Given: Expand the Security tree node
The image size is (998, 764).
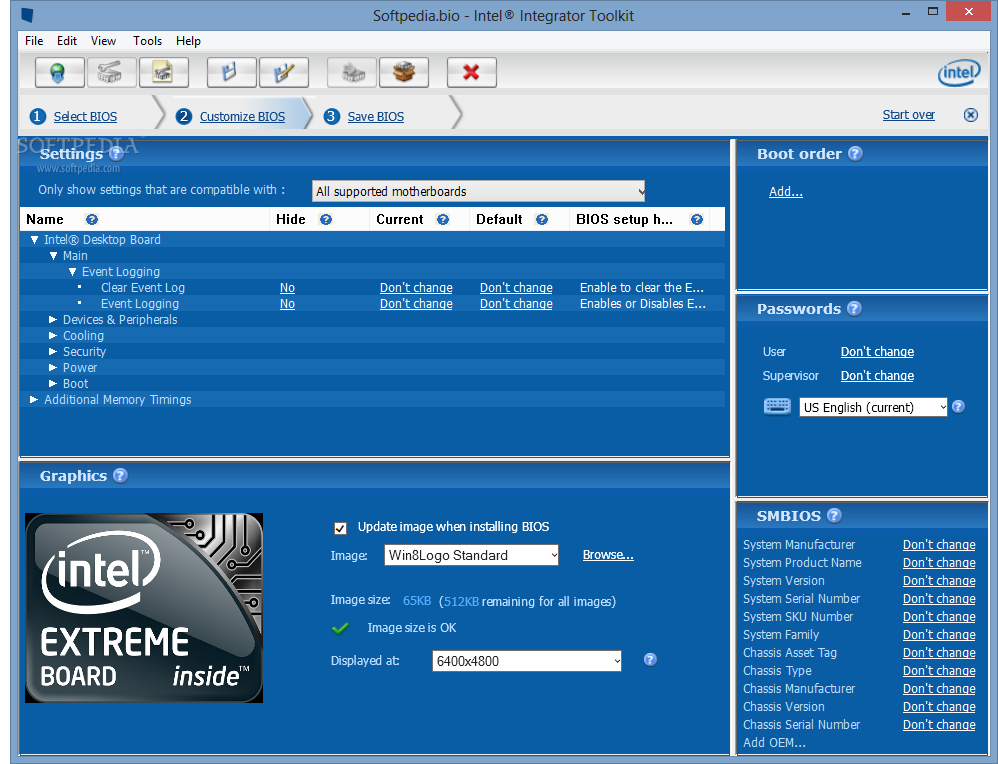Looking at the screenshot, I should [53, 351].
